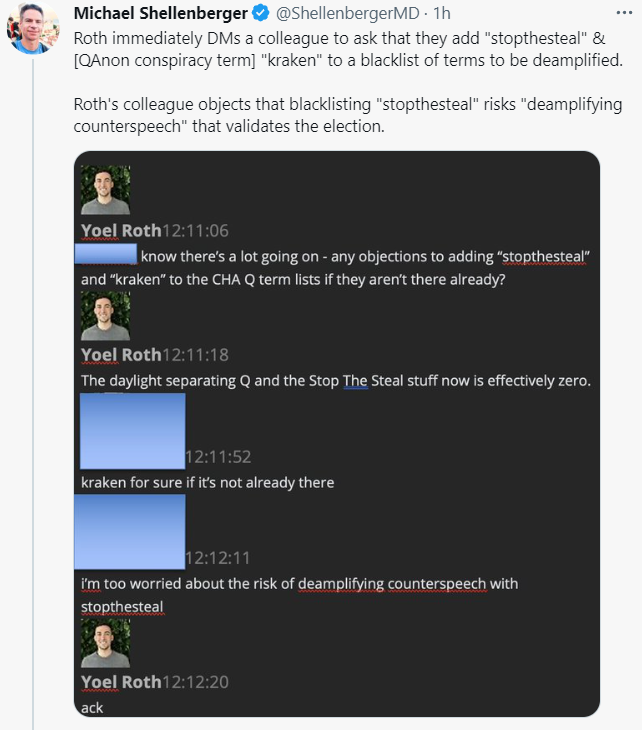The width and height of the screenshot is (642, 730).
Task: Click the tweet's 1h timestamp
Action: 441,14
